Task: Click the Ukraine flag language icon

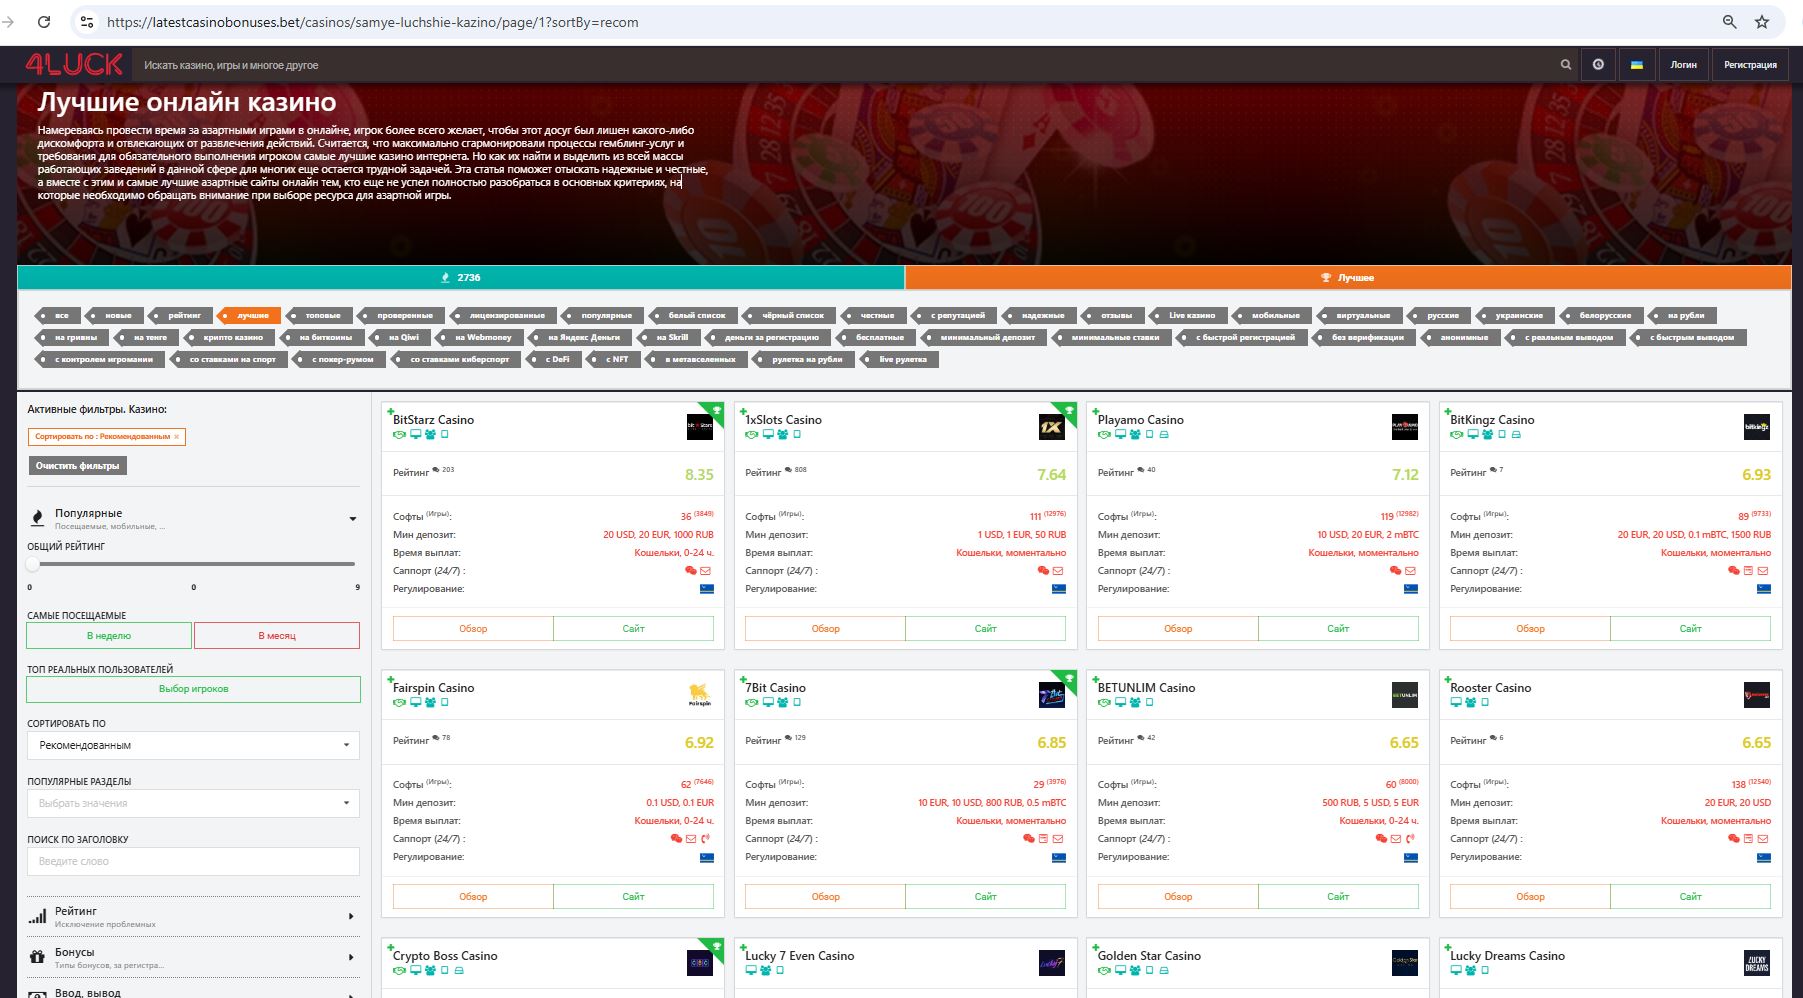Action: coord(1637,65)
